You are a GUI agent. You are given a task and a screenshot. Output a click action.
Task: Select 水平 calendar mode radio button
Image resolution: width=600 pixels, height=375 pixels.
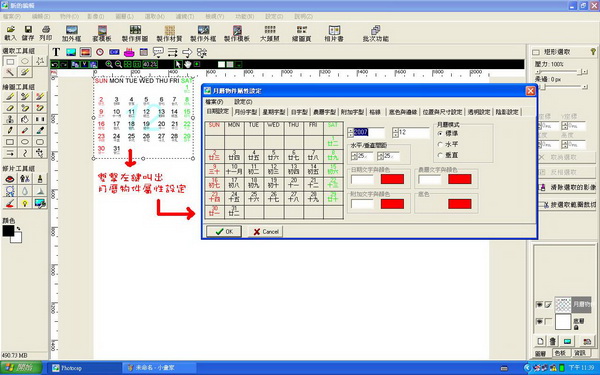(440, 144)
